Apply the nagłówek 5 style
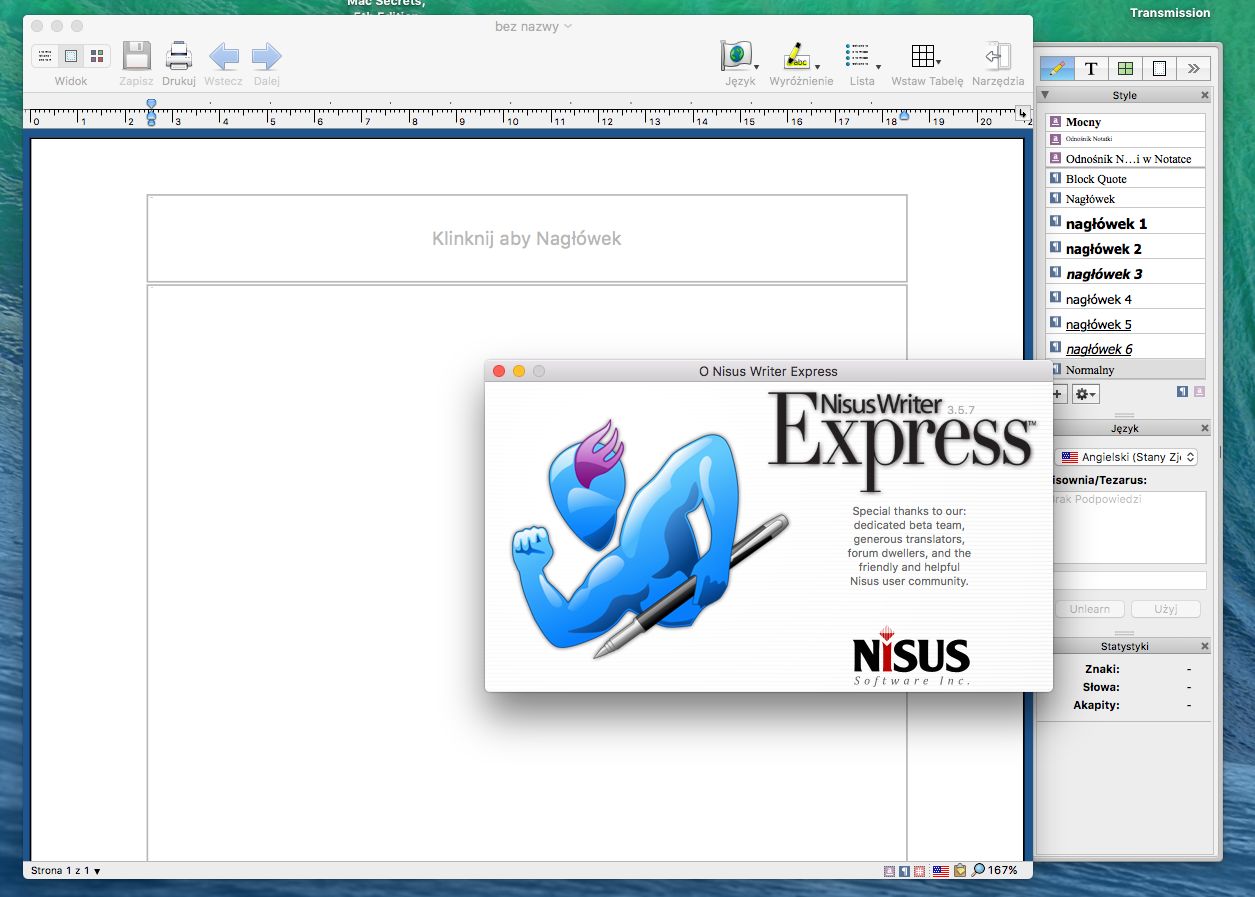Screen dimensions: 1255x897 (1125, 323)
